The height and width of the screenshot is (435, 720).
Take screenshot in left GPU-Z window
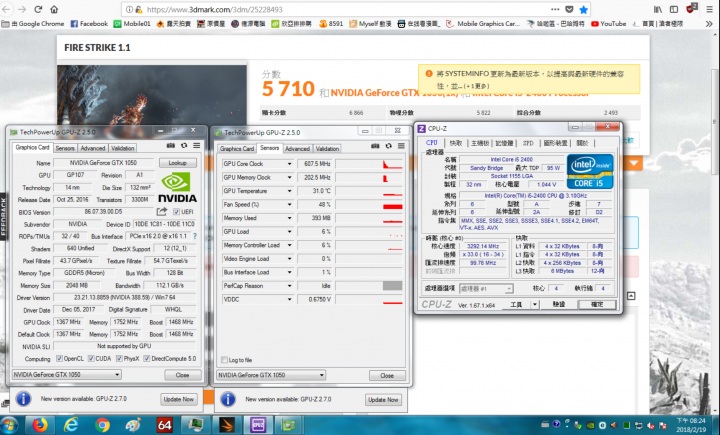pos(171,146)
